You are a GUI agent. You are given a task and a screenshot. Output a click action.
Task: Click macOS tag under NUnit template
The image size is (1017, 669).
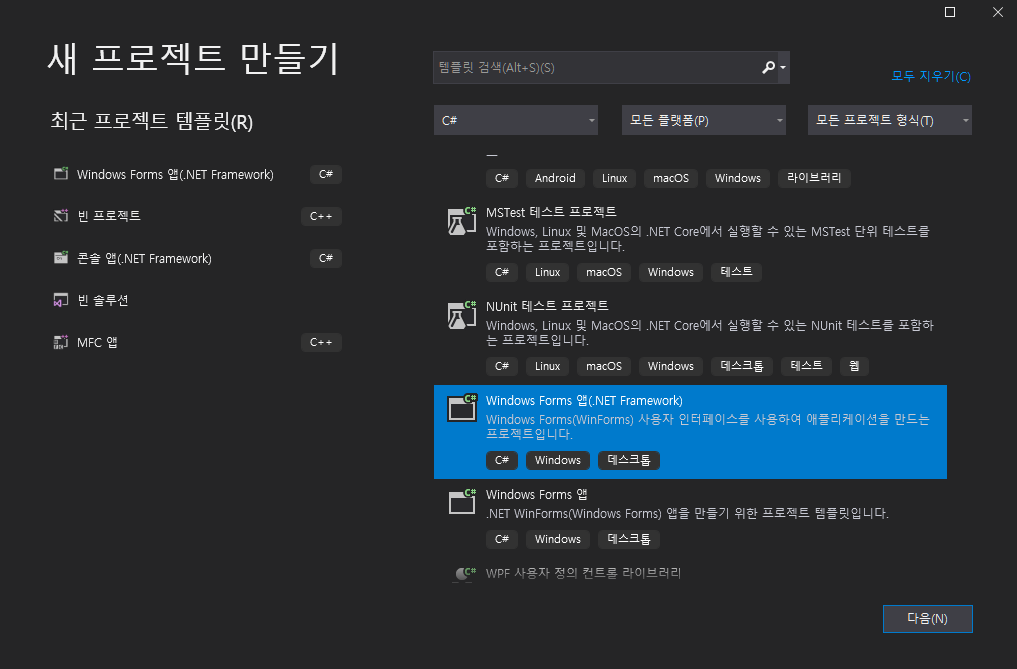point(604,366)
